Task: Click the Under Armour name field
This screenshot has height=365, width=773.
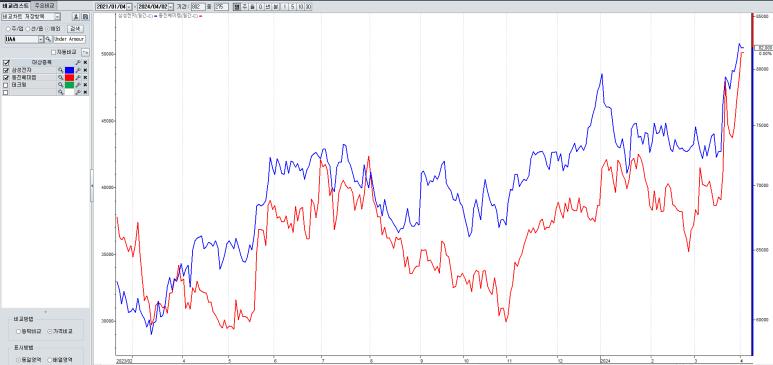Action: (x=70, y=39)
